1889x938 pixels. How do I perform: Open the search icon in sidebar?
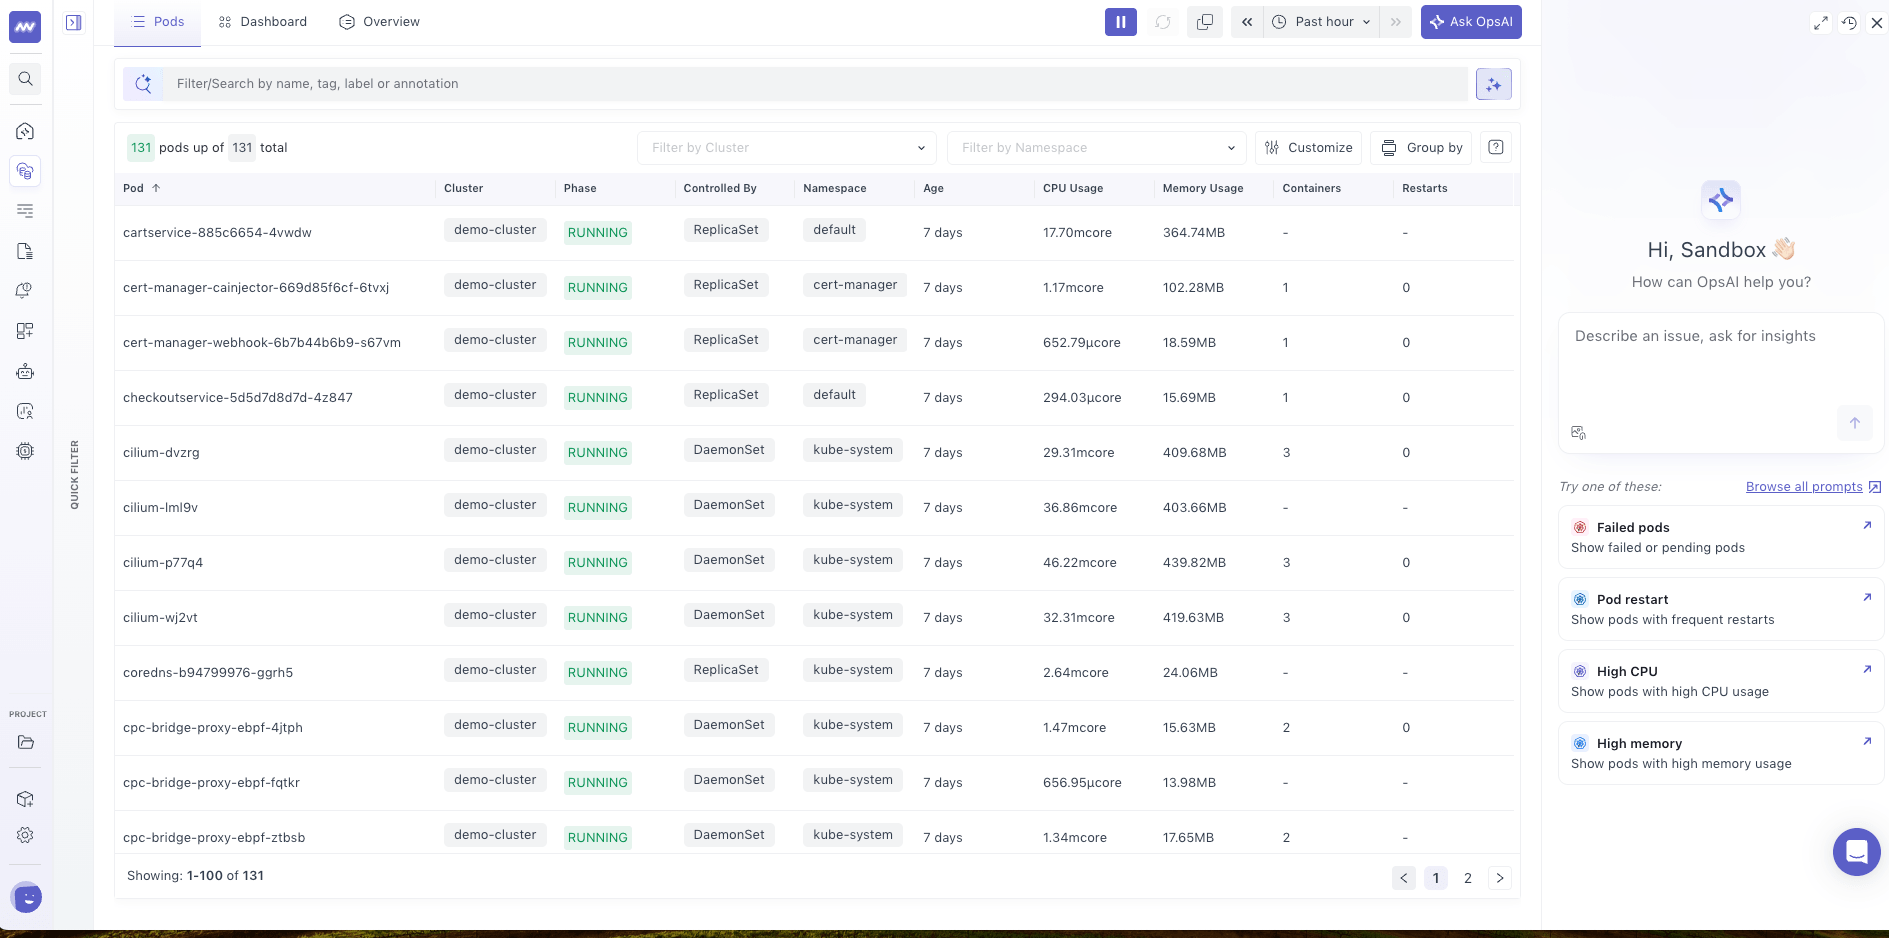[25, 79]
